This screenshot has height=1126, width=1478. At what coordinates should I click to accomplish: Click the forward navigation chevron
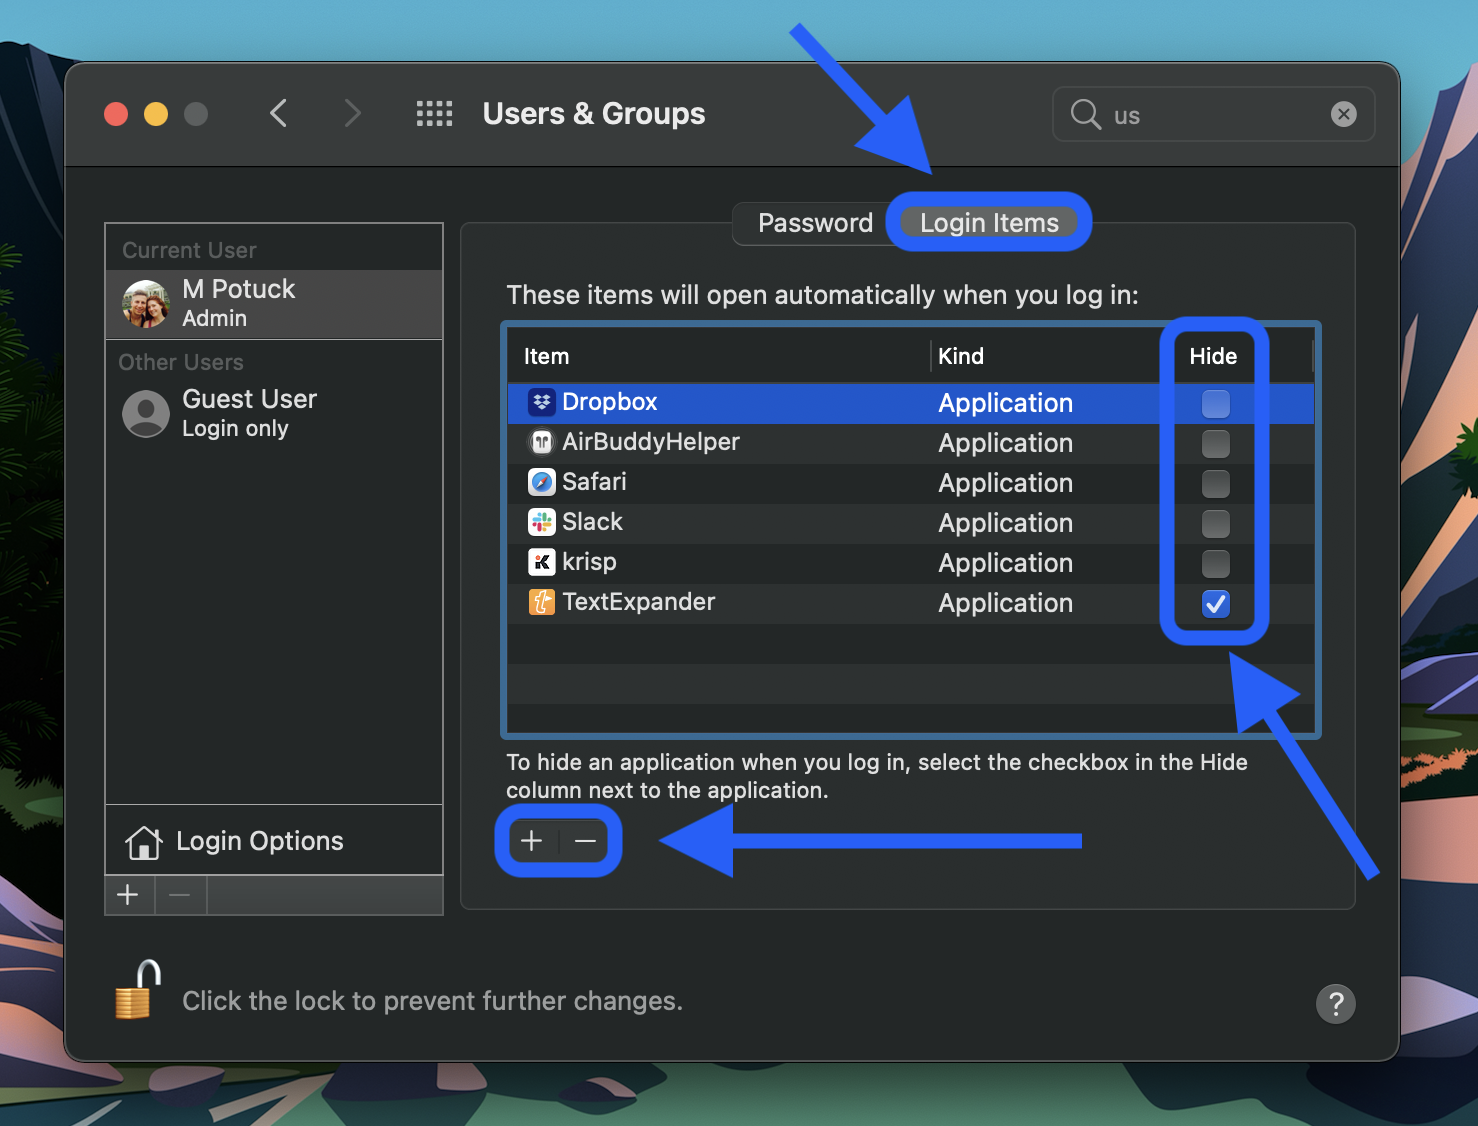click(x=352, y=113)
